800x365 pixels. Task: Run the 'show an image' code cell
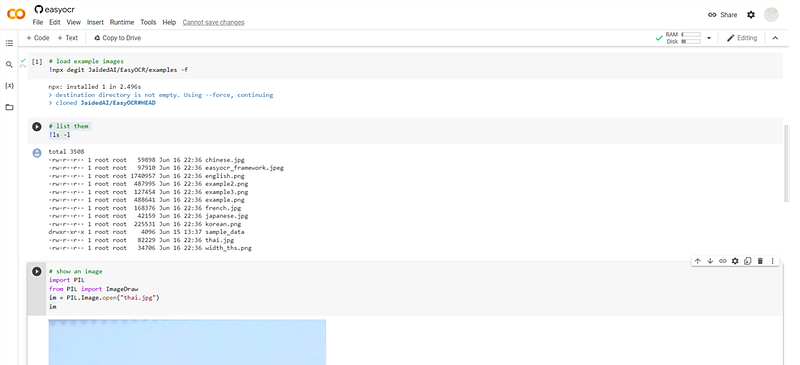37,272
